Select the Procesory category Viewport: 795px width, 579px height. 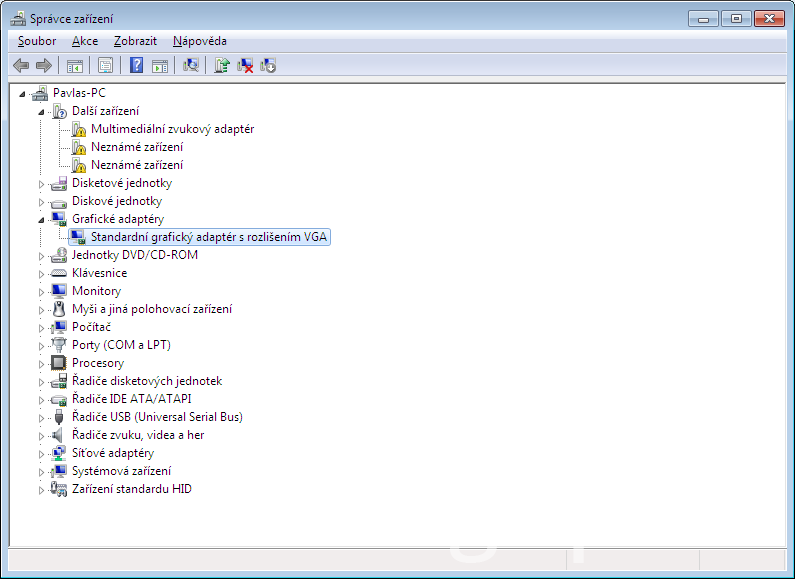click(x=97, y=363)
